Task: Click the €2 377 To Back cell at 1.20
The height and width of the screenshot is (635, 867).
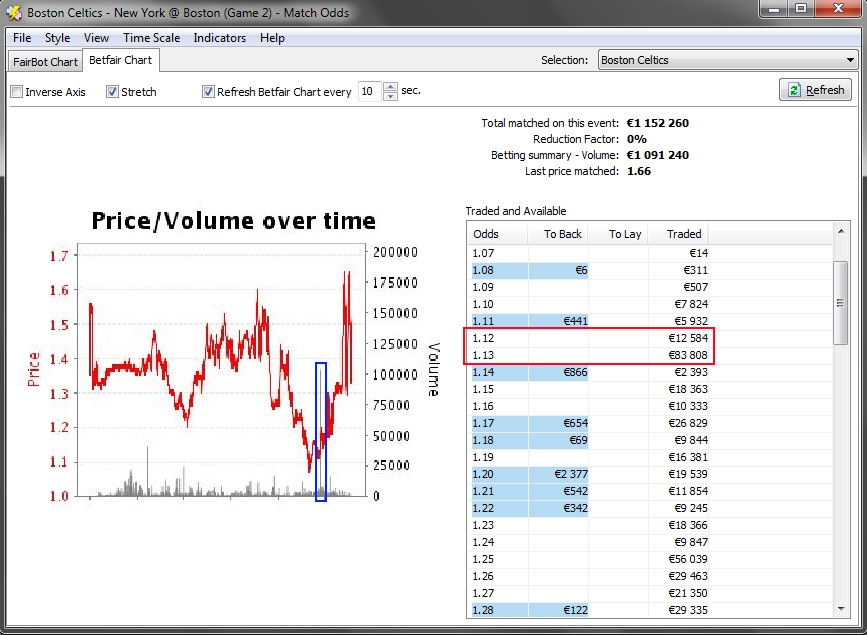Action: coord(558,474)
